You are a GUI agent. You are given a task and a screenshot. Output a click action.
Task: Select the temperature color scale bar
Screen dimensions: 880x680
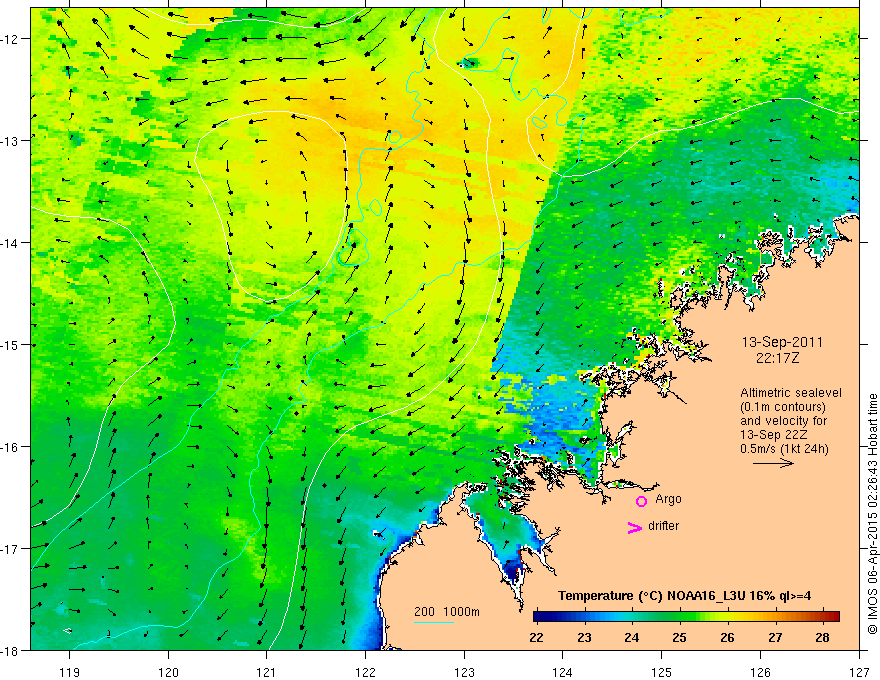686,616
